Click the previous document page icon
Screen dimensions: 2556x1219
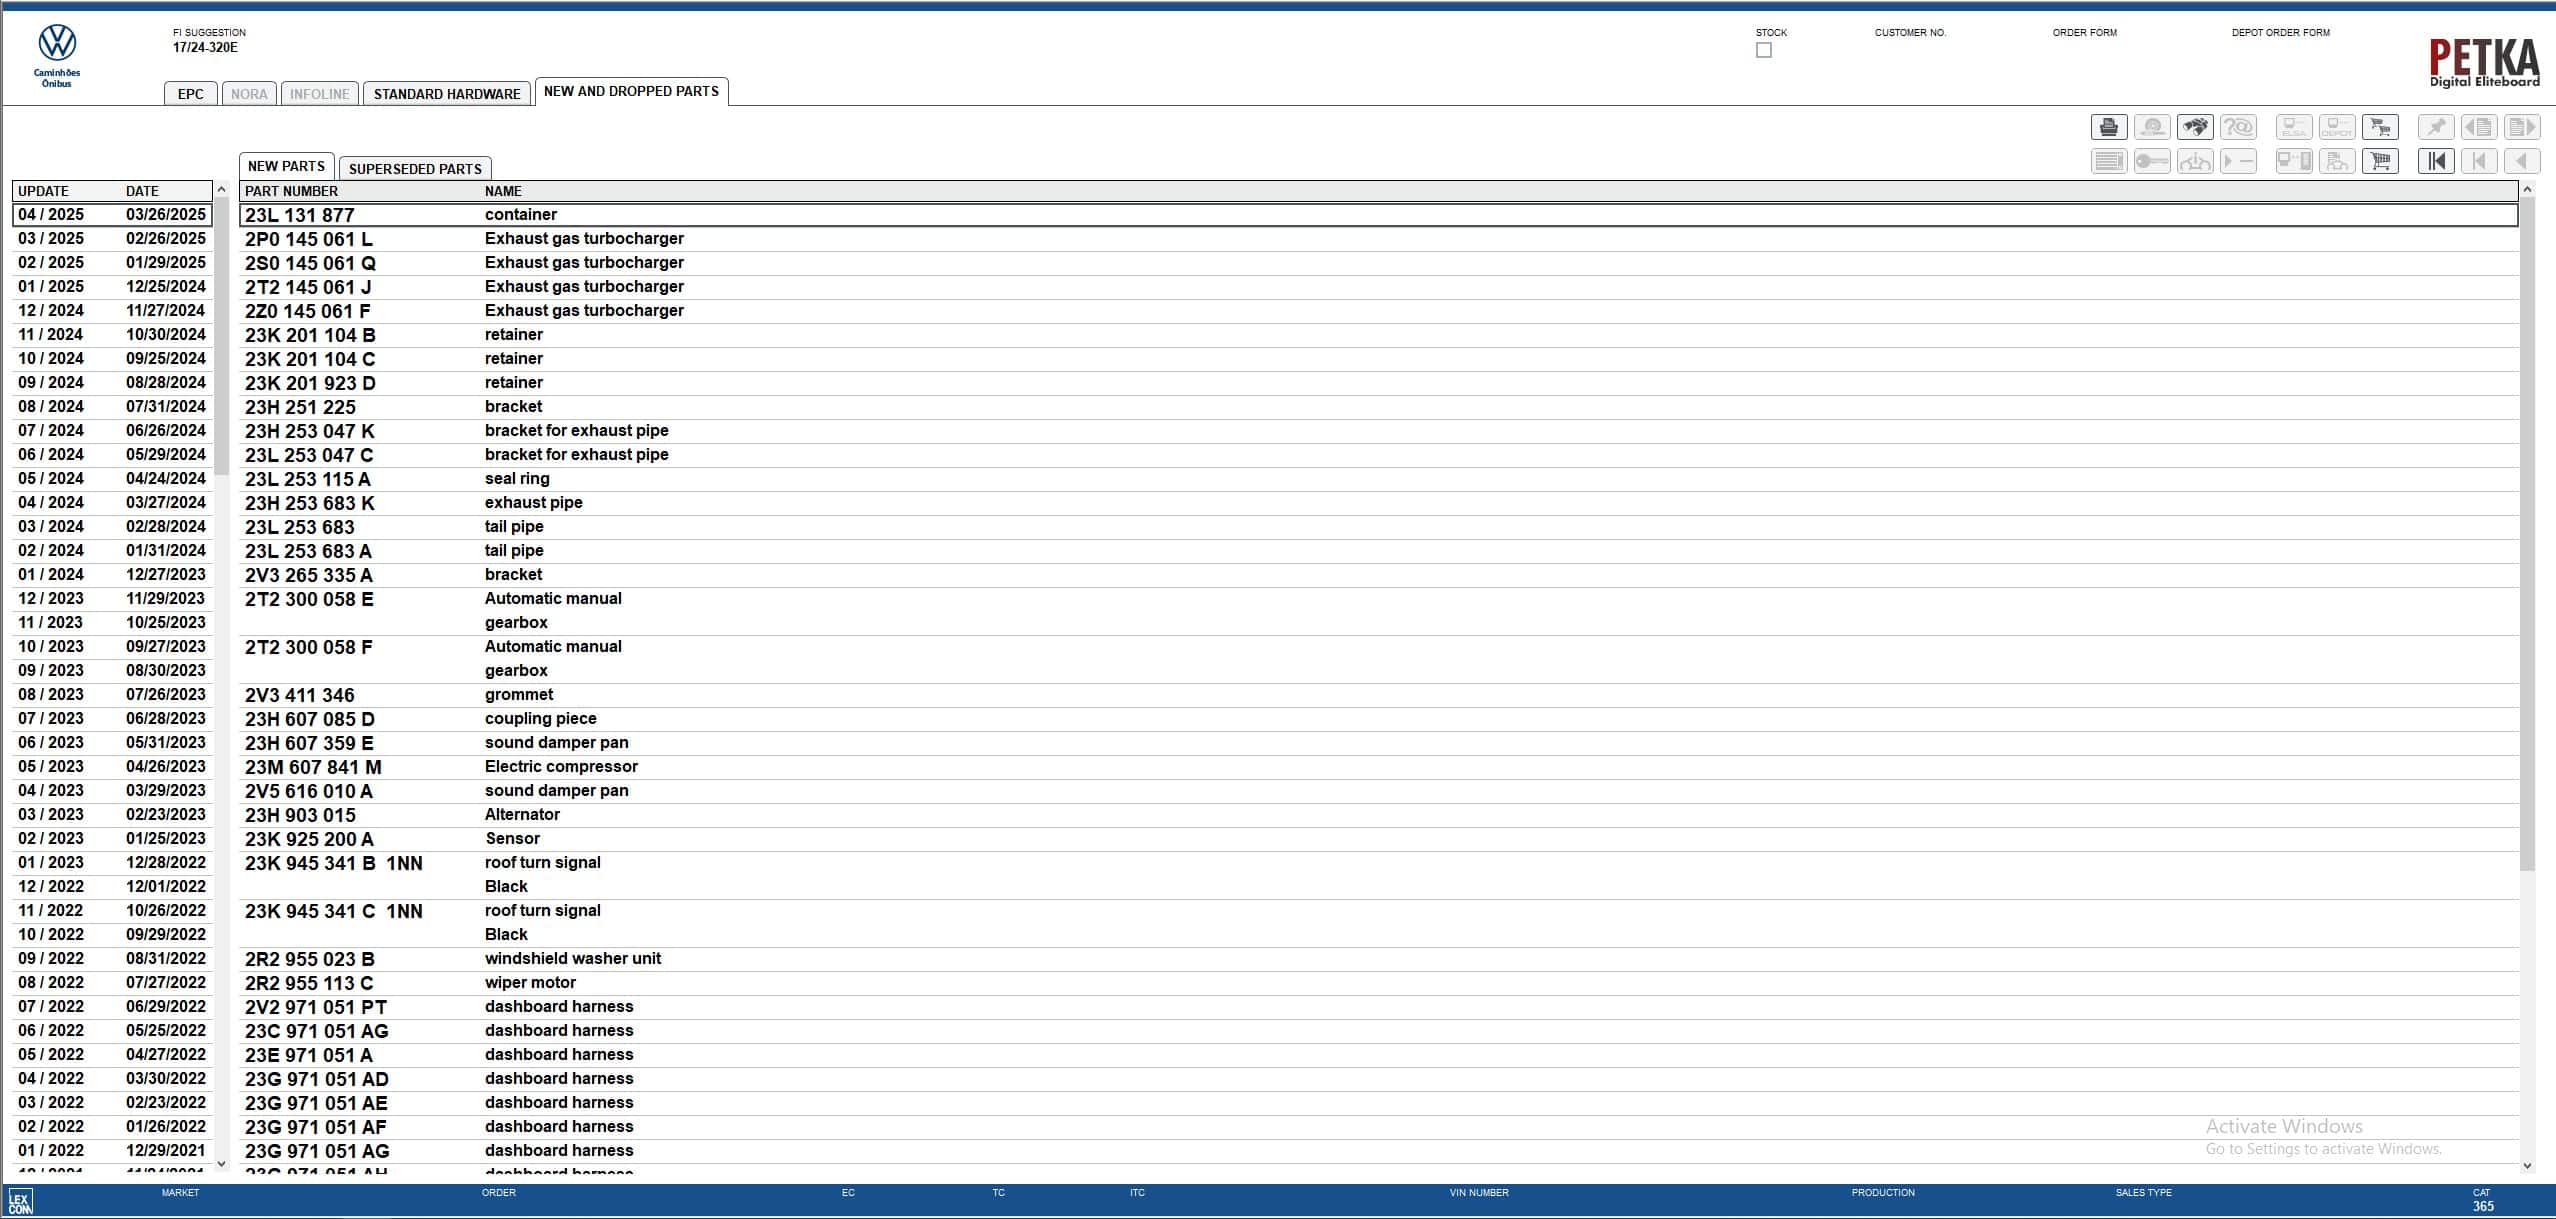point(2480,127)
